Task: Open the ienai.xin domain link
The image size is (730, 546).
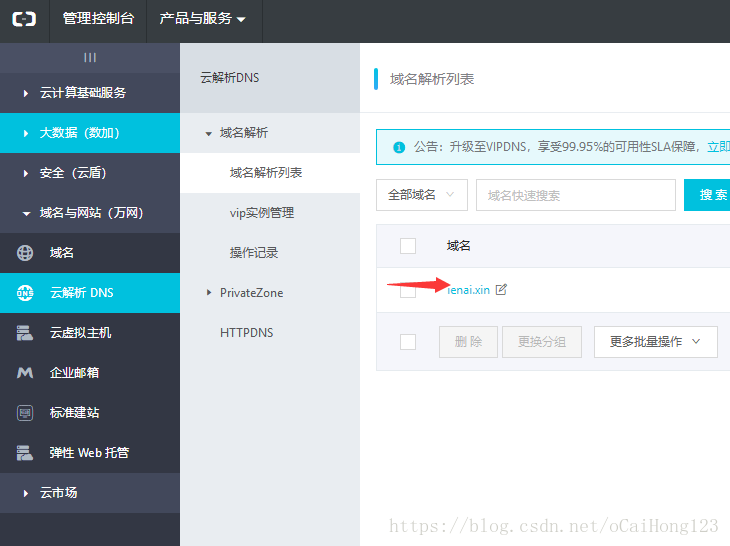Action: (468, 290)
